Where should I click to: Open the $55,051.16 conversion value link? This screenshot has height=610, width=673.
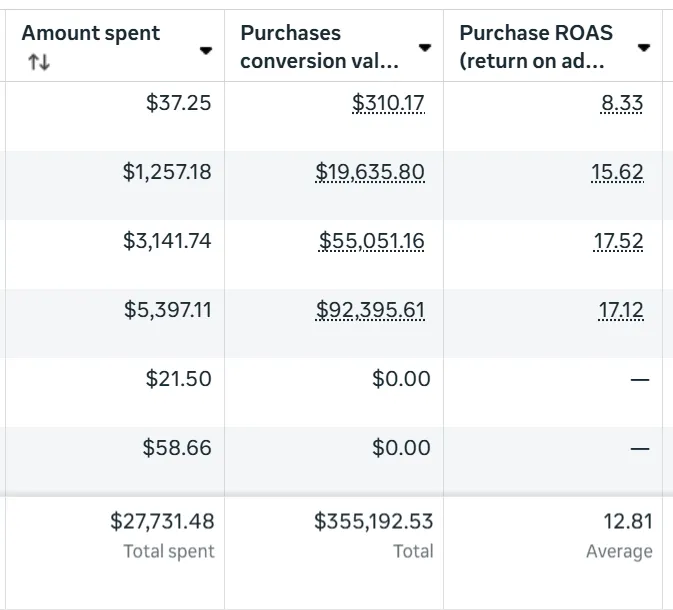(x=372, y=241)
